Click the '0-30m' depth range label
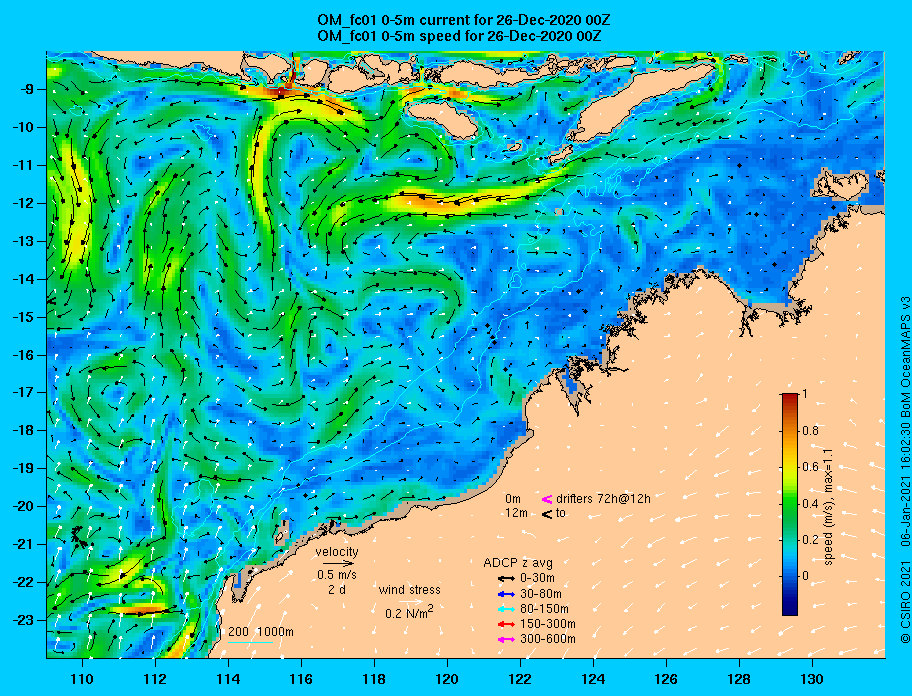The image size is (912, 696). 537,579
